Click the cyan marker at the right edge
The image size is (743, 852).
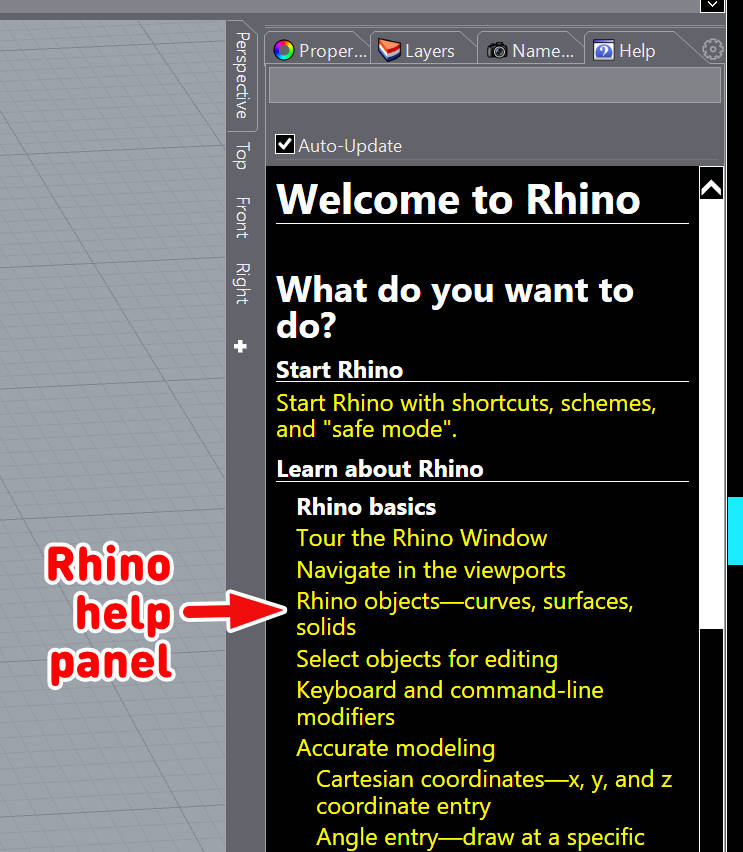(735, 531)
